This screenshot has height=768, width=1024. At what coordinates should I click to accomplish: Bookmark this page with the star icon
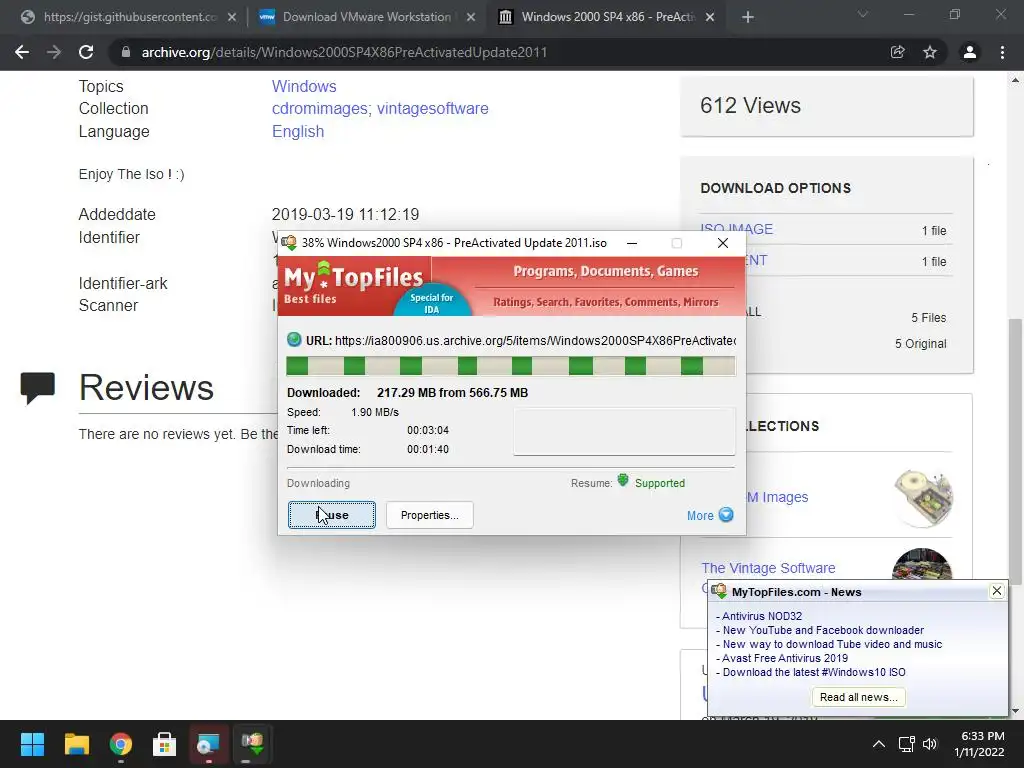click(x=930, y=52)
